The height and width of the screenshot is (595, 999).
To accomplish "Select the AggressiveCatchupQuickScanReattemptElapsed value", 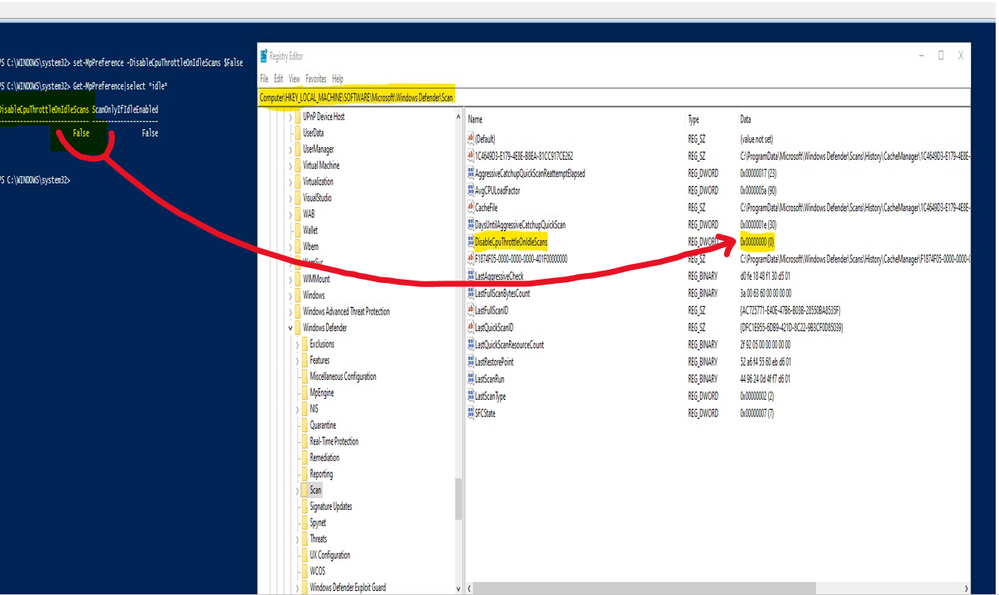I will point(529,173).
